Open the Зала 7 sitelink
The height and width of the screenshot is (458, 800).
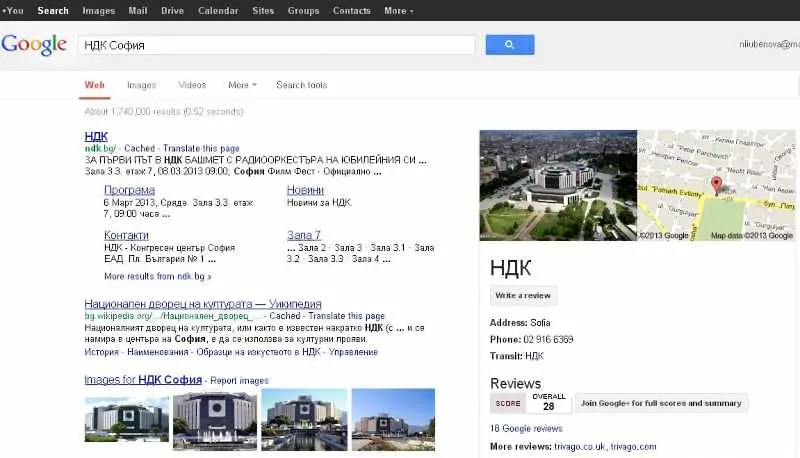[x=304, y=235]
